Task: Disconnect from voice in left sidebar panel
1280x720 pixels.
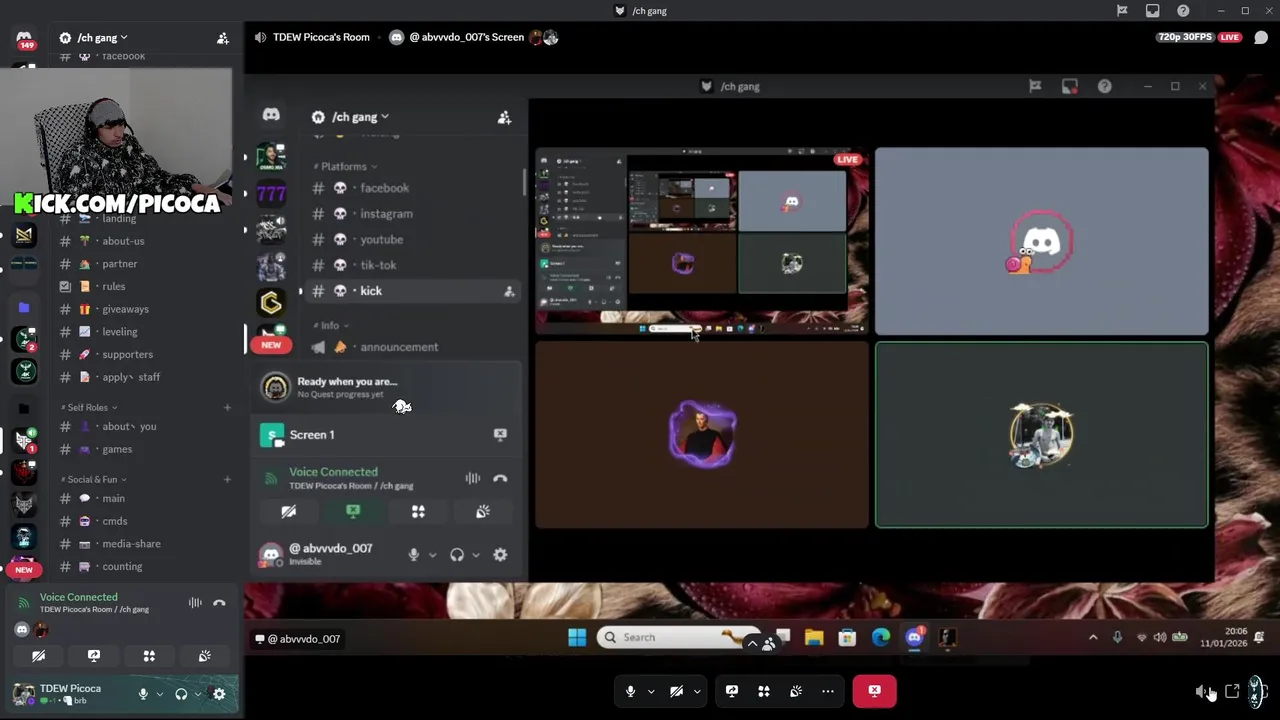Action: pyautogui.click(x=219, y=603)
